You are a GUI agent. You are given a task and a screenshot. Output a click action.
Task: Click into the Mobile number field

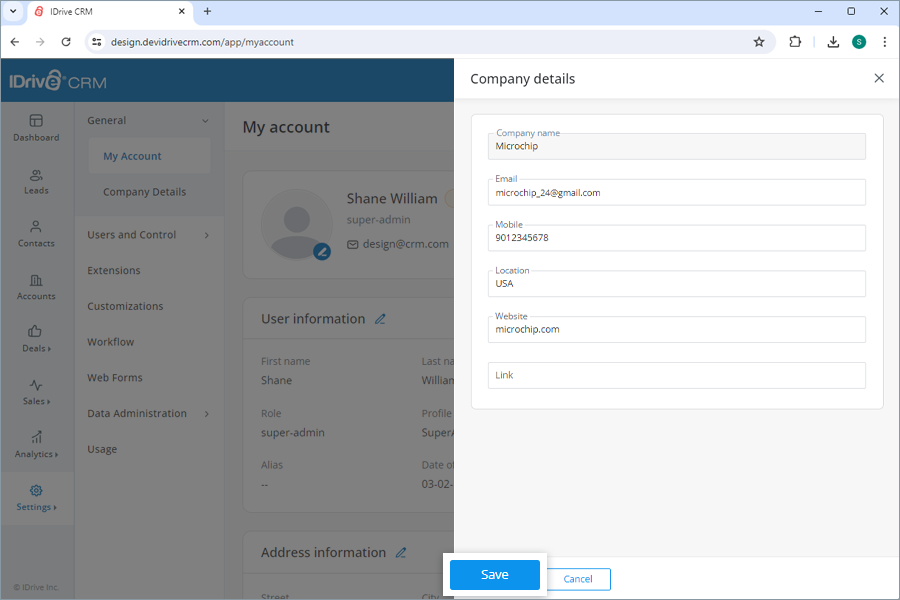click(x=677, y=238)
